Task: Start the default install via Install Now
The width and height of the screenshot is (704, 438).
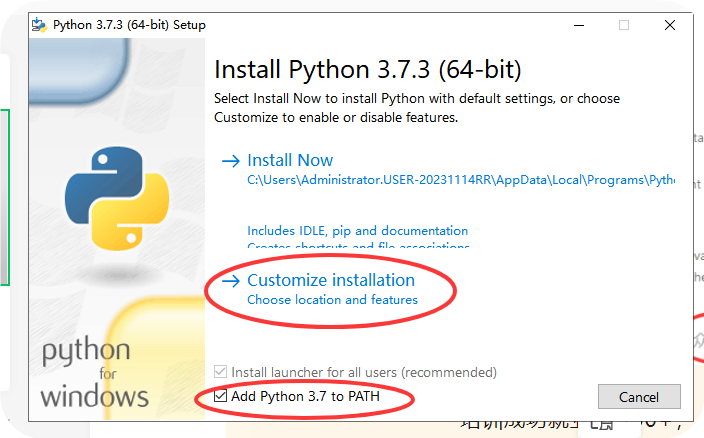Action: (x=290, y=160)
